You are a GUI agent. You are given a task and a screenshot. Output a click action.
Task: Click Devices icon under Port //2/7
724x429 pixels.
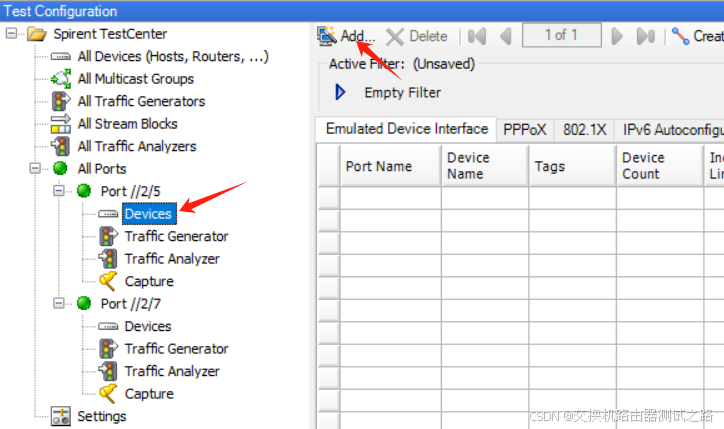click(x=108, y=326)
